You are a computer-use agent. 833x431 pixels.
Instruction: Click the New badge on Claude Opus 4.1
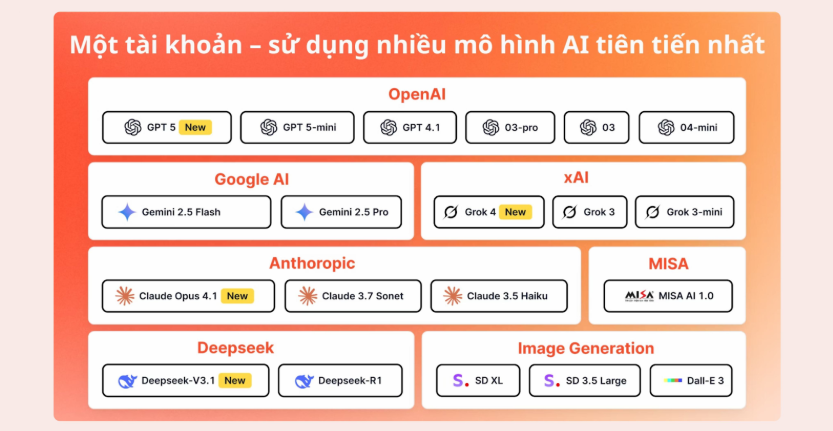[237, 296]
